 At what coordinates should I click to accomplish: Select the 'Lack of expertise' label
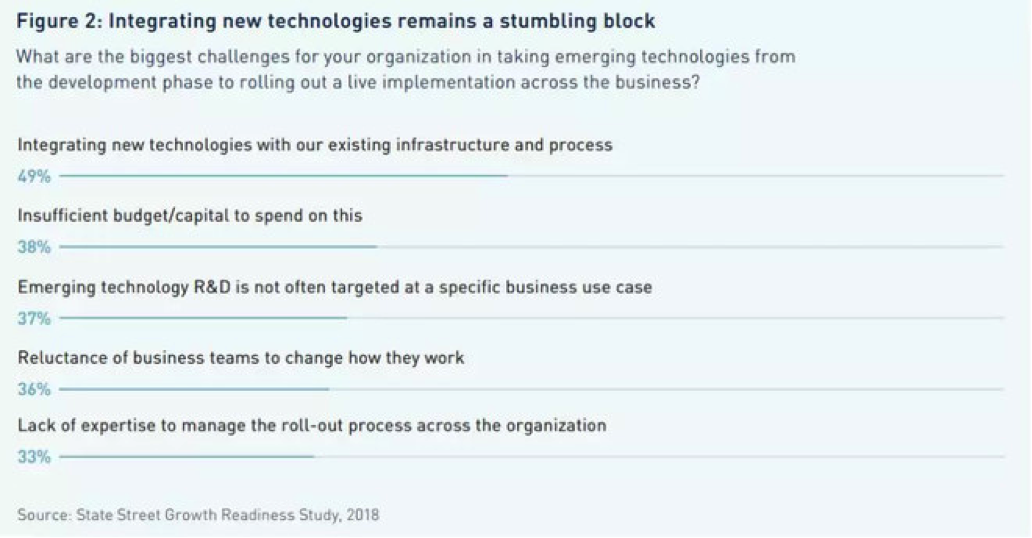[312, 425]
